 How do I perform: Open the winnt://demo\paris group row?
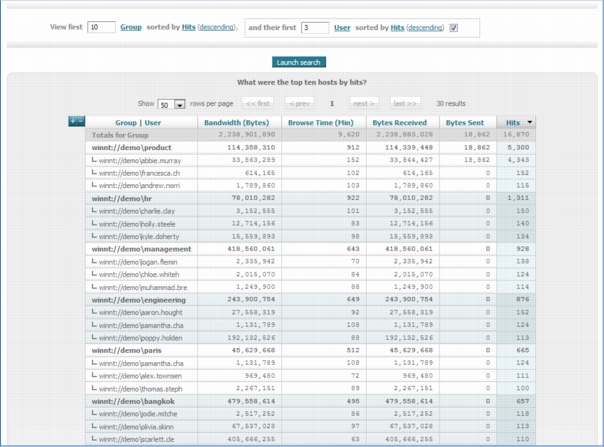click(x=310, y=350)
